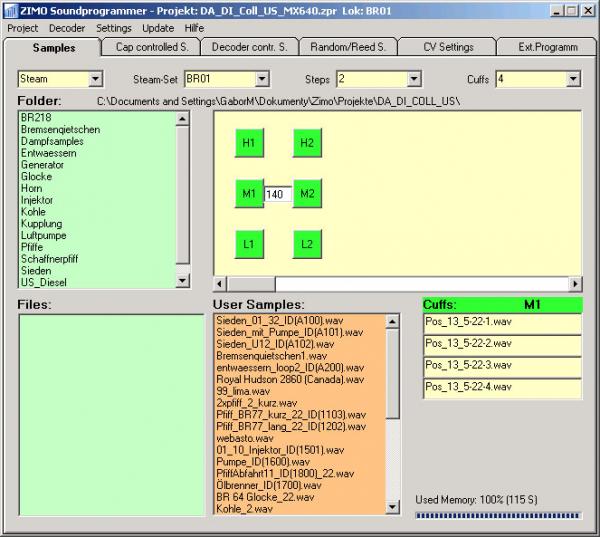Click cuff slot Pos_13_5-22-3.wav

[x=502, y=368]
